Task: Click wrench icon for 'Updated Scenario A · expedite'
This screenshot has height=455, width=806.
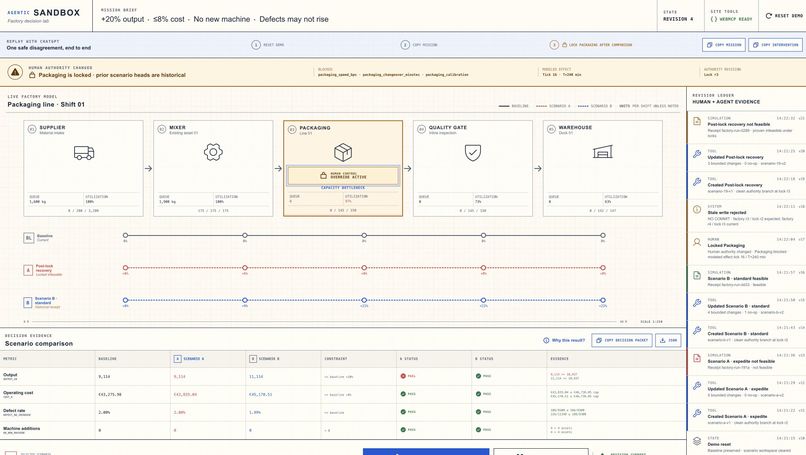Action: point(697,386)
